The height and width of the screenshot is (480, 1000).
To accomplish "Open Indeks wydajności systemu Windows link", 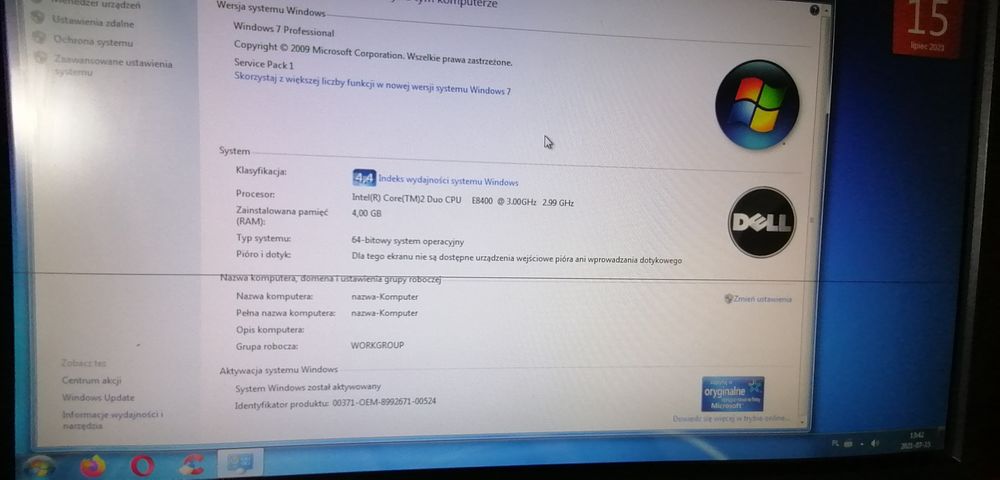I will point(448,180).
